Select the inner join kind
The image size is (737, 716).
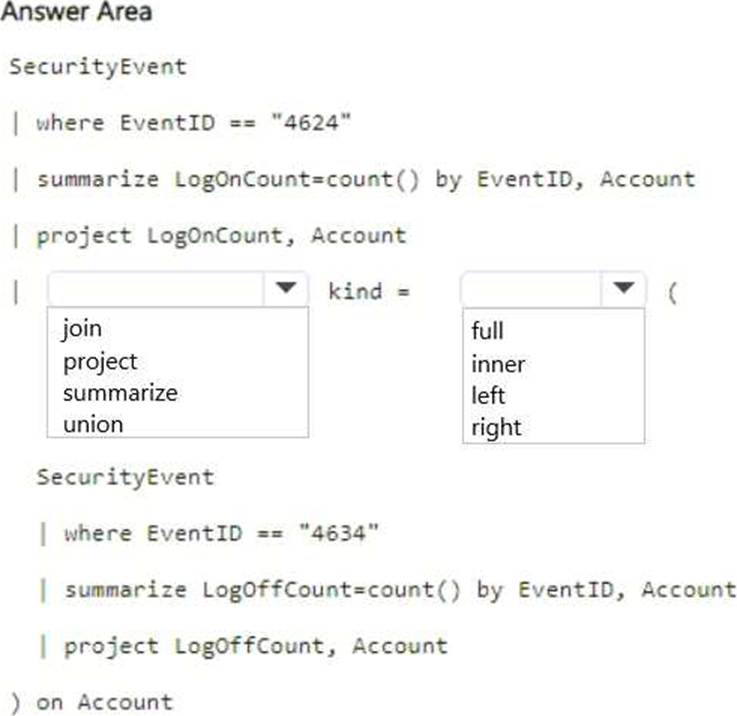click(x=498, y=364)
